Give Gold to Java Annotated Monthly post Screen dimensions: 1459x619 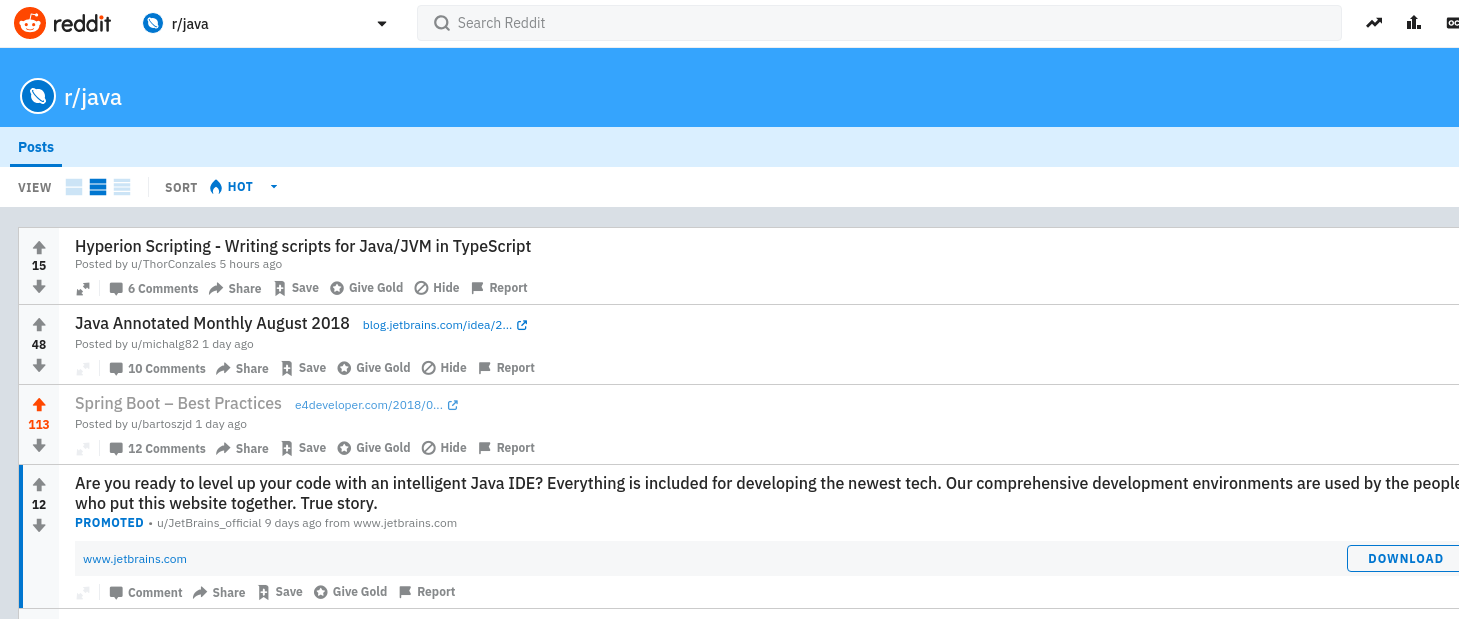(x=374, y=368)
